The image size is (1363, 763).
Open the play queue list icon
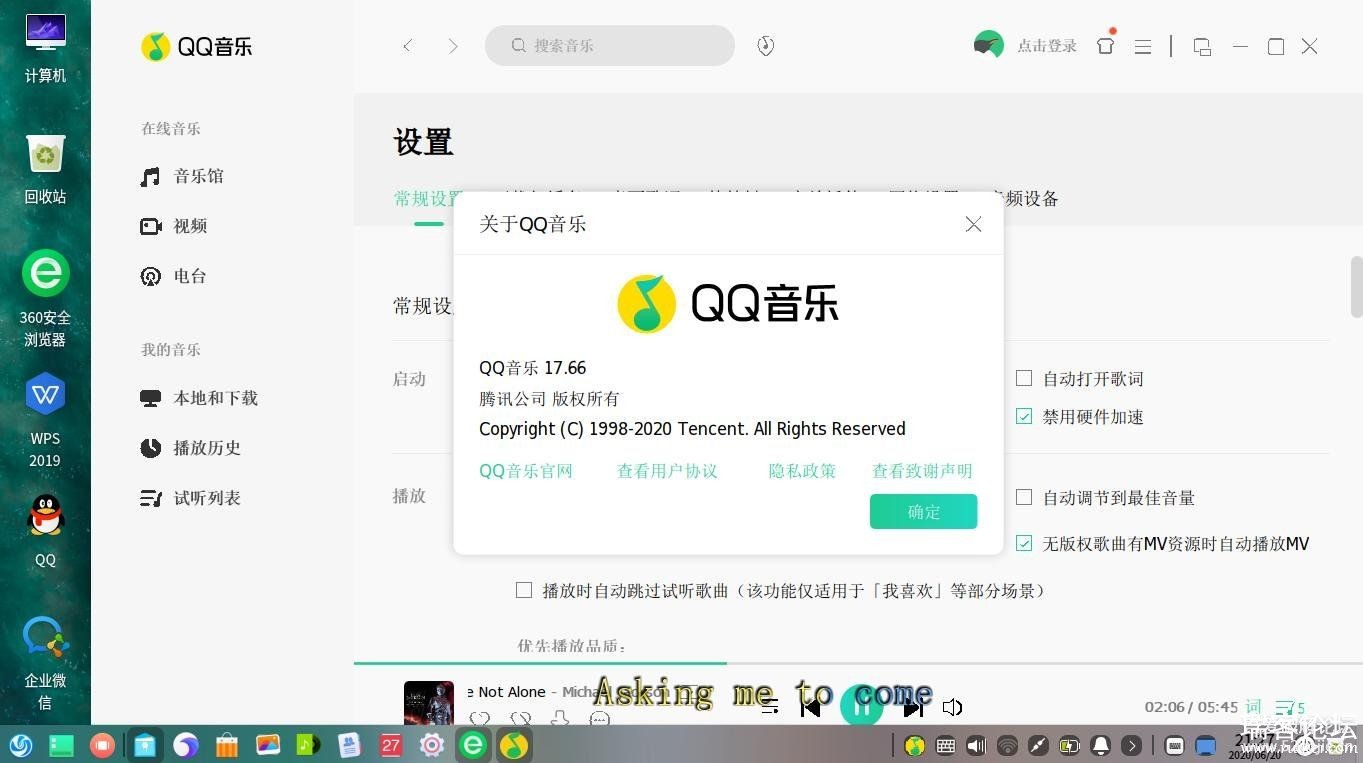tap(1290, 707)
